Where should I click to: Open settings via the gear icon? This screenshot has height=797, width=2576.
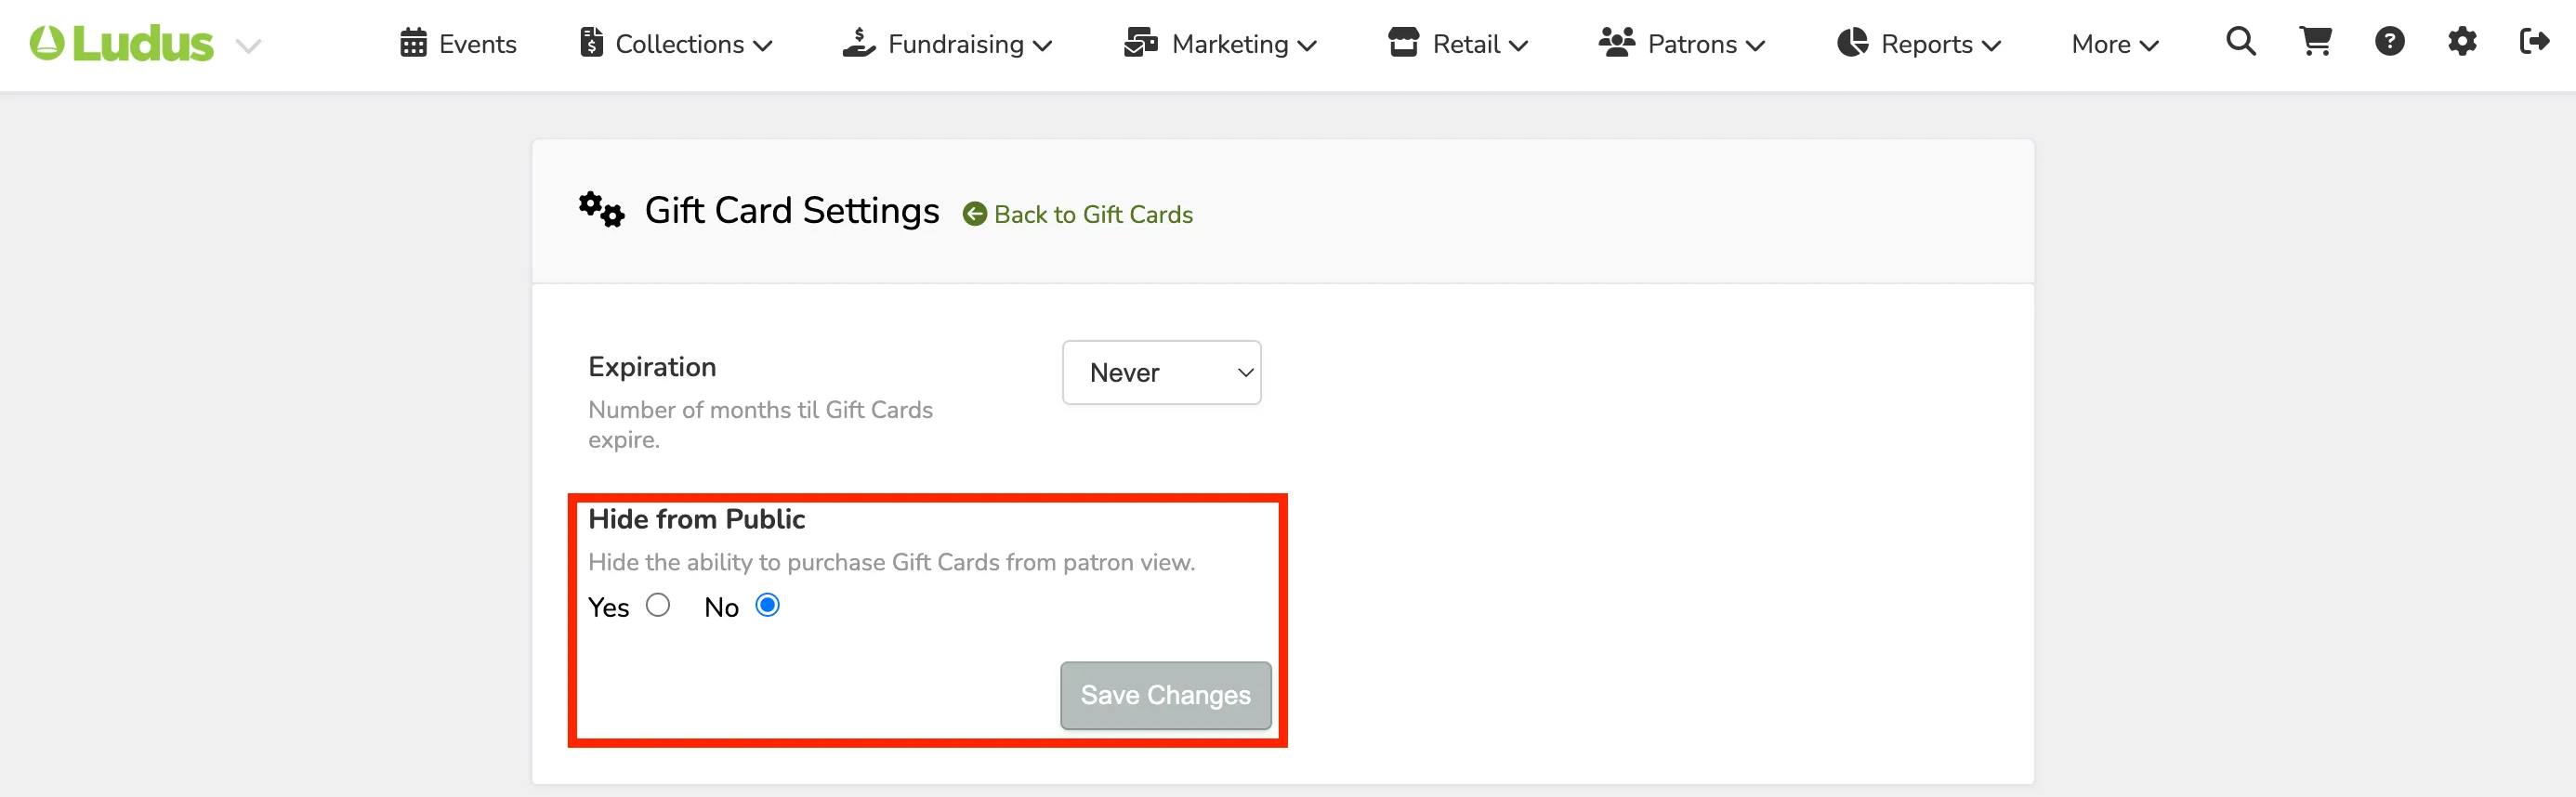pos(2462,42)
